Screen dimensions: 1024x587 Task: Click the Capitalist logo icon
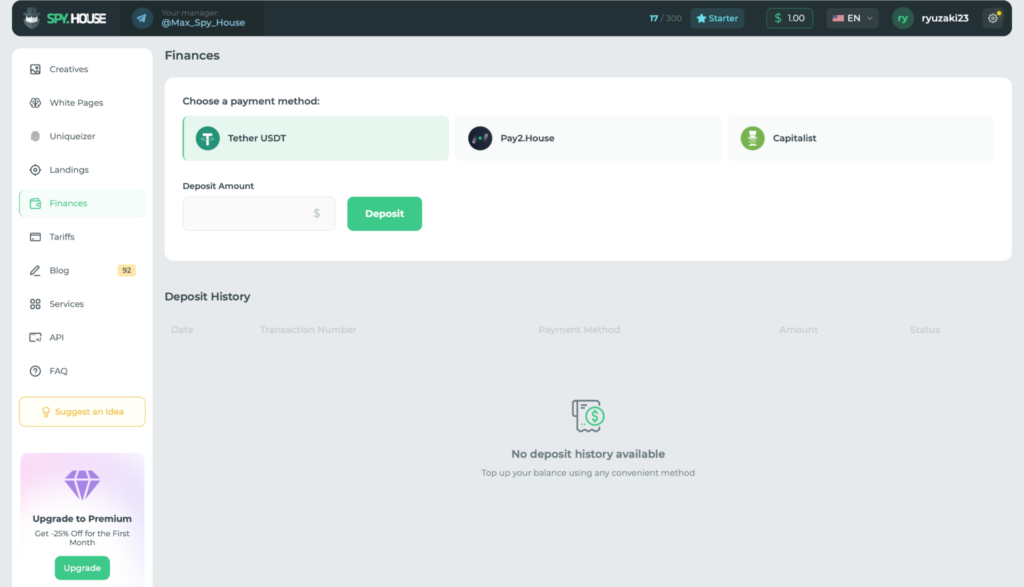[752, 138]
